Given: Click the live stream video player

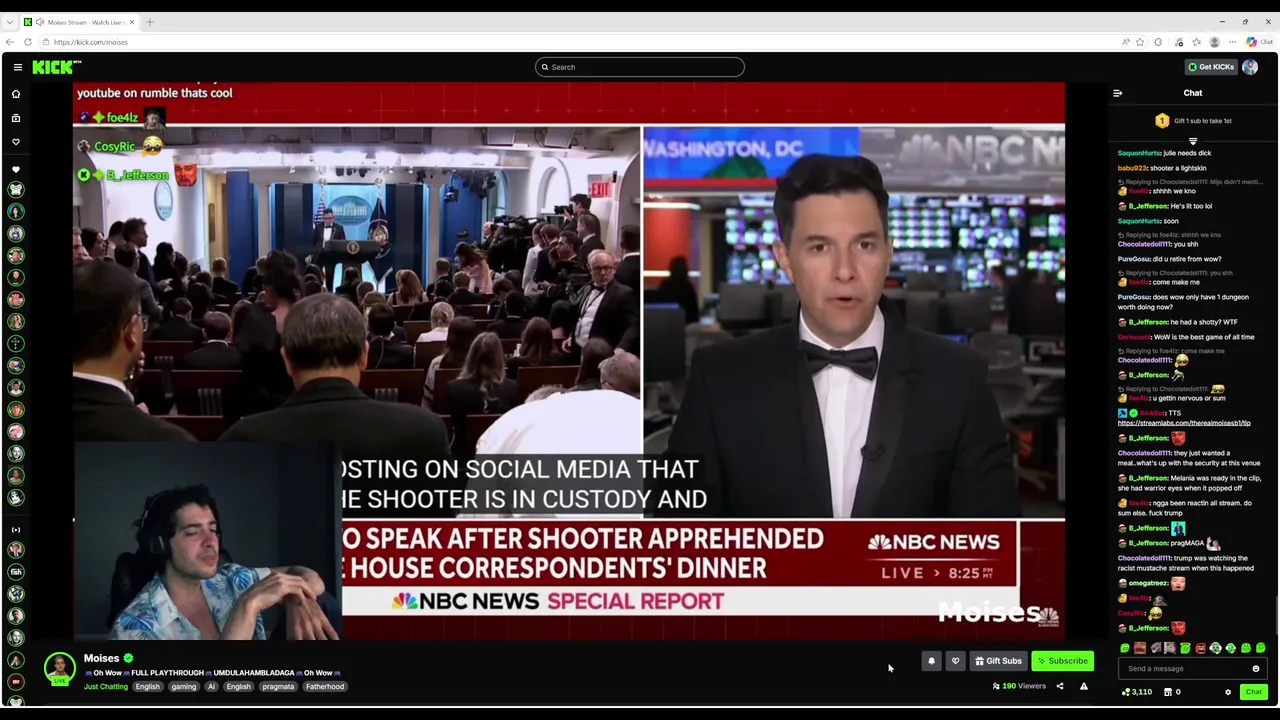Looking at the screenshot, I should click(569, 361).
